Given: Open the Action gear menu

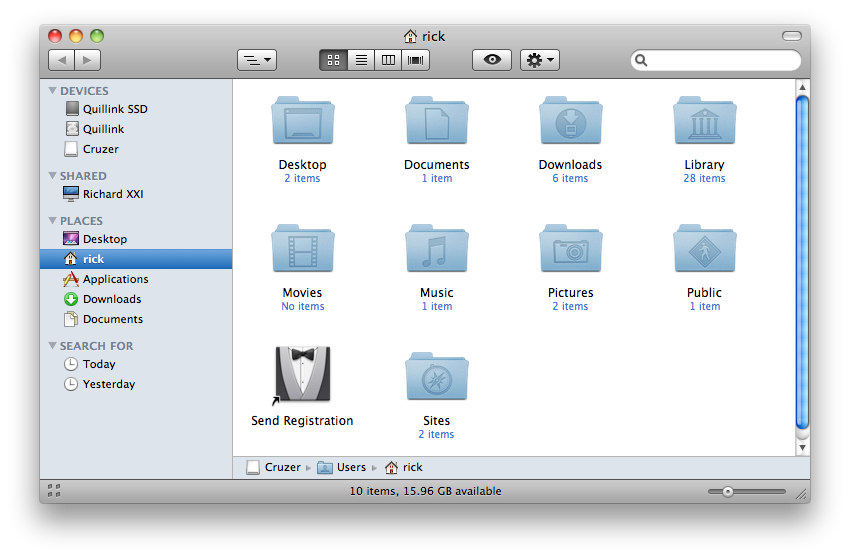Looking at the screenshot, I should pyautogui.click(x=540, y=60).
